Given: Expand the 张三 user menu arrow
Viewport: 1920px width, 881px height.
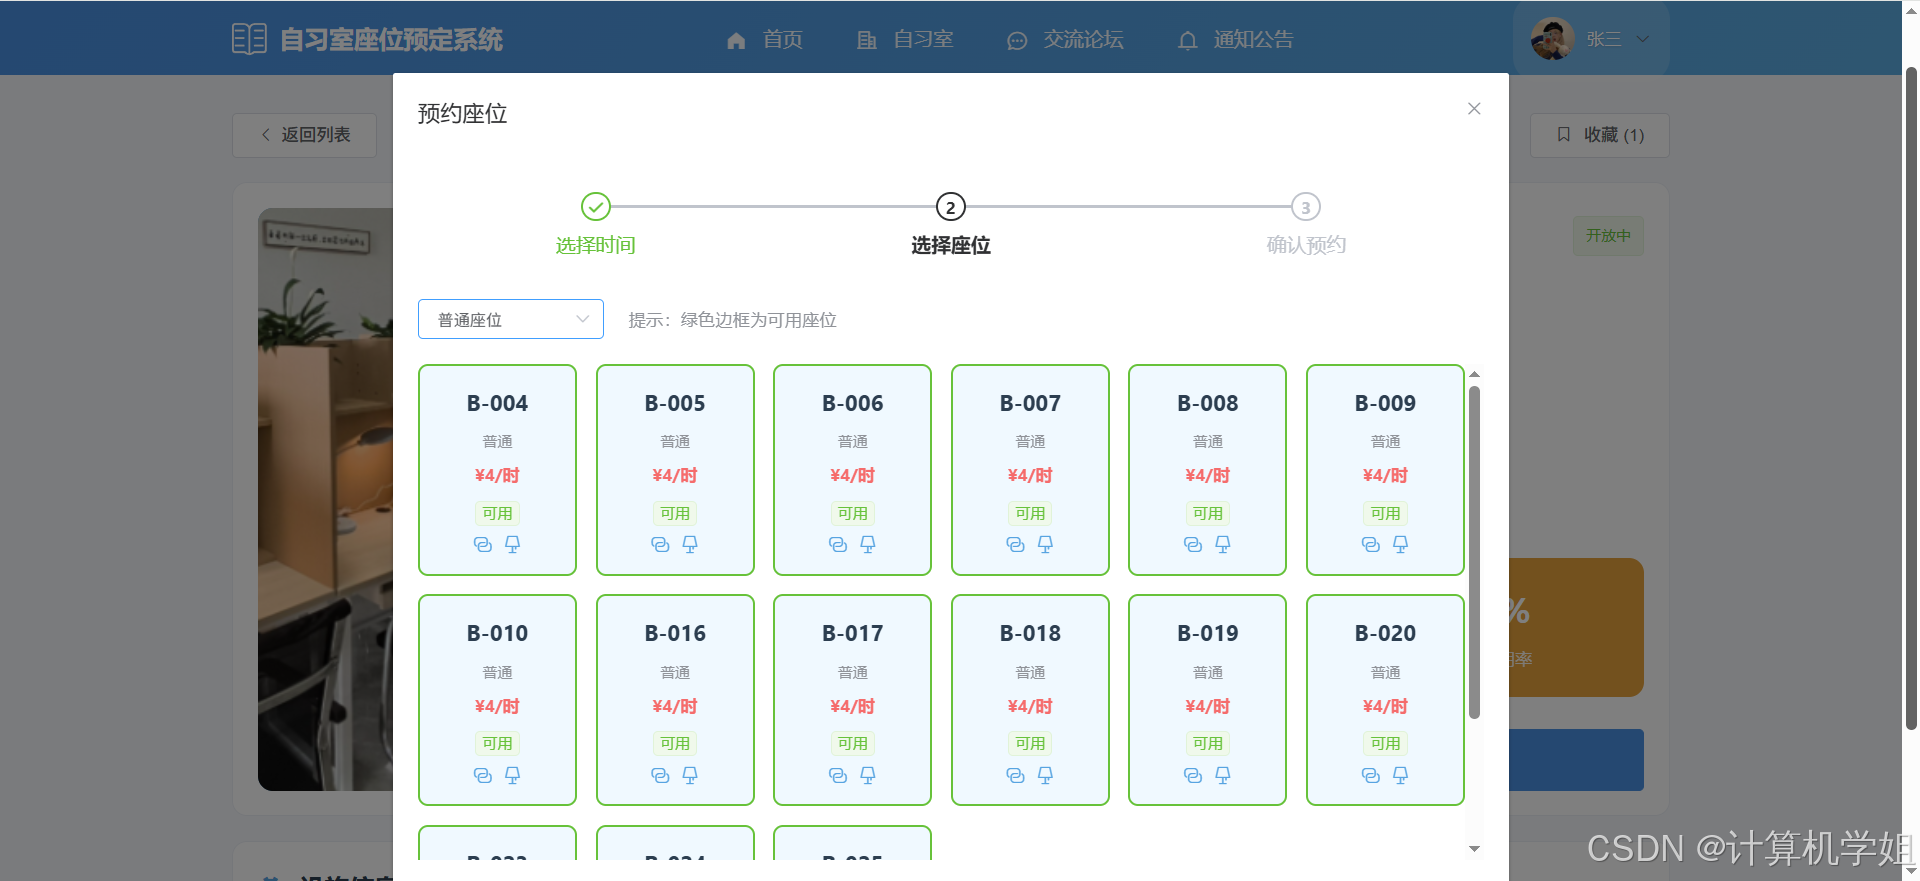Looking at the screenshot, I should (1642, 39).
